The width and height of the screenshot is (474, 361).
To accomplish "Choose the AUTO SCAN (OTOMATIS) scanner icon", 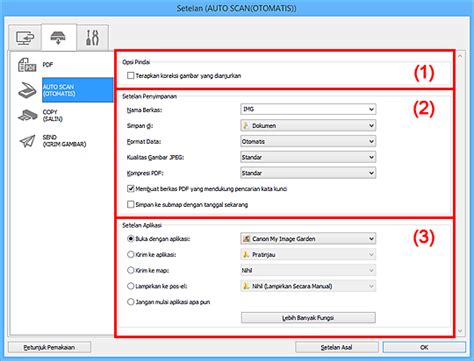I will (x=27, y=90).
